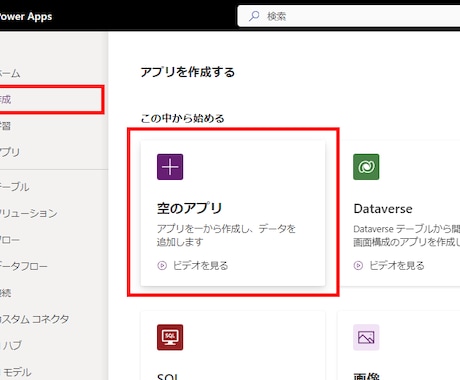Click the search magnifier icon
The height and width of the screenshot is (380, 460).
pos(254,16)
